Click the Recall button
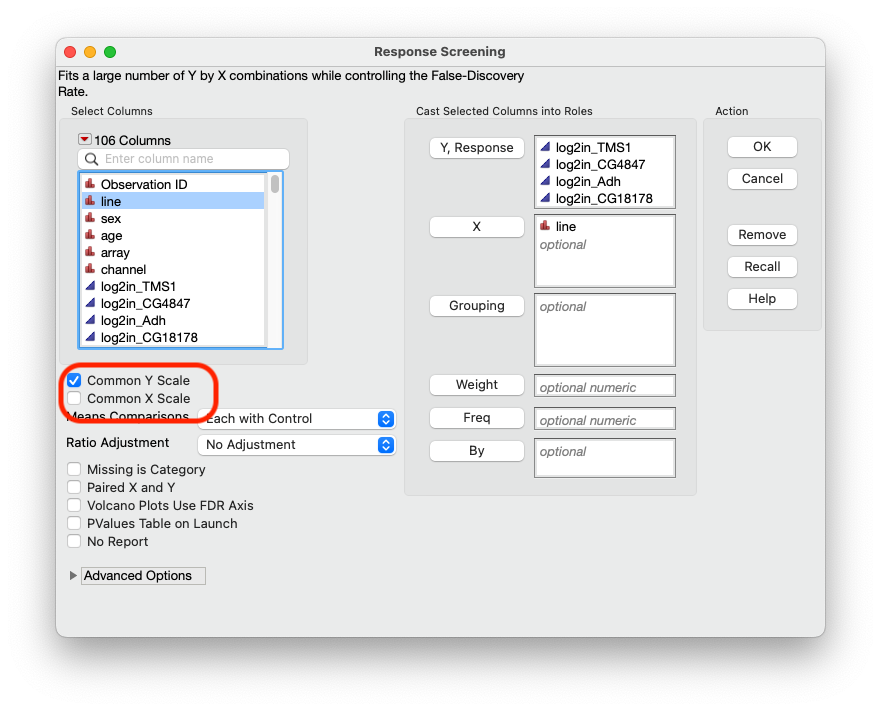This screenshot has height=711, width=881. 762,266
